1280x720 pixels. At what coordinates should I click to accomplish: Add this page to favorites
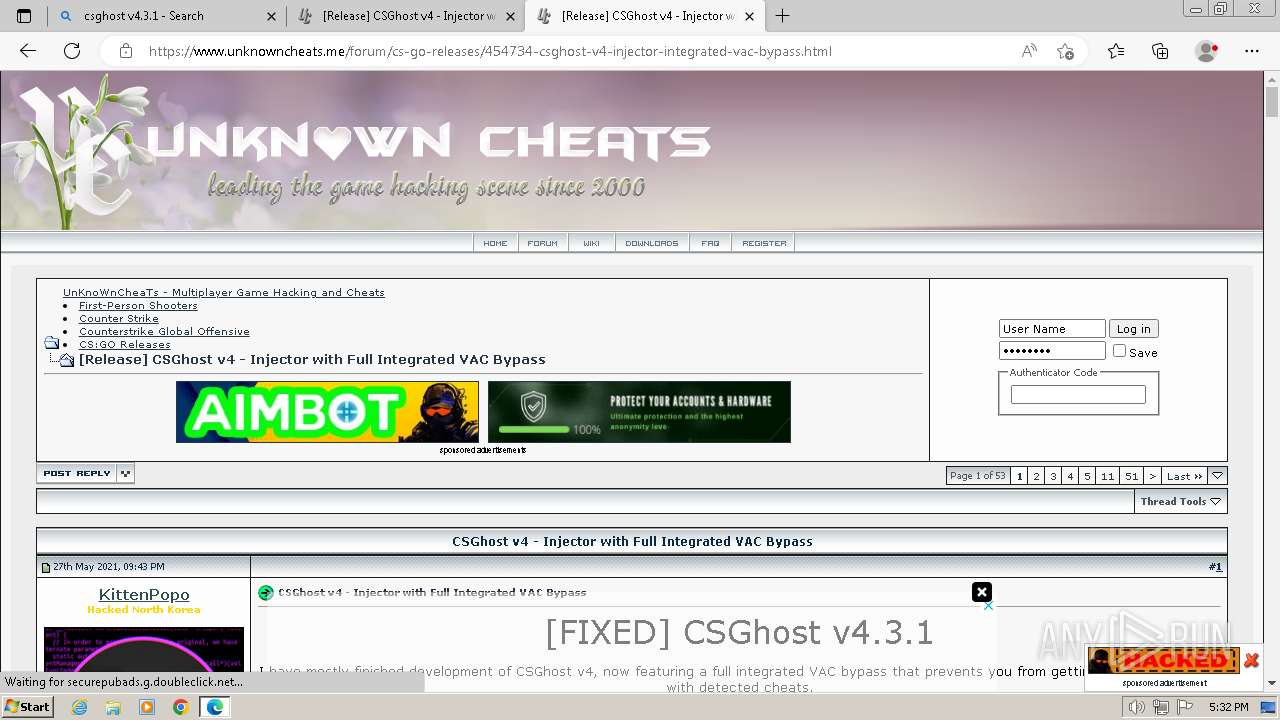1065,51
